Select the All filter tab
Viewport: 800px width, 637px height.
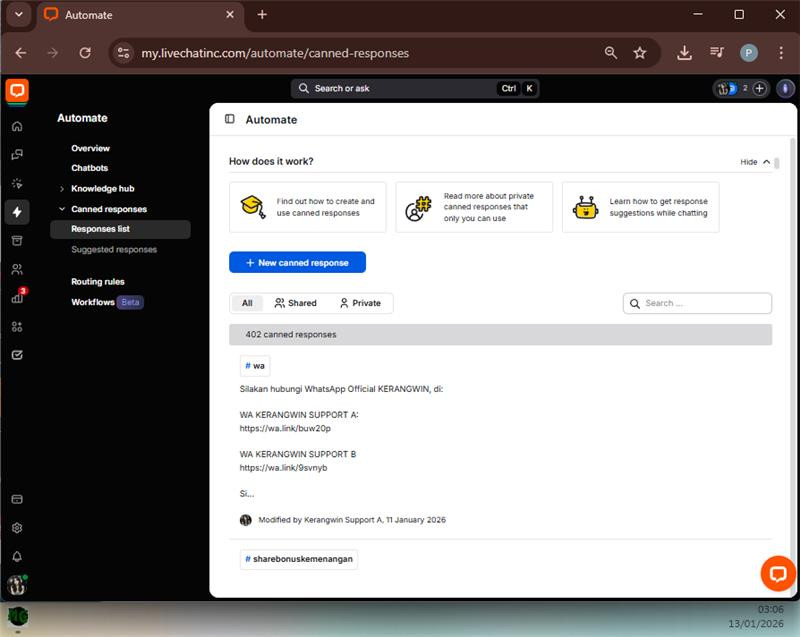point(247,303)
